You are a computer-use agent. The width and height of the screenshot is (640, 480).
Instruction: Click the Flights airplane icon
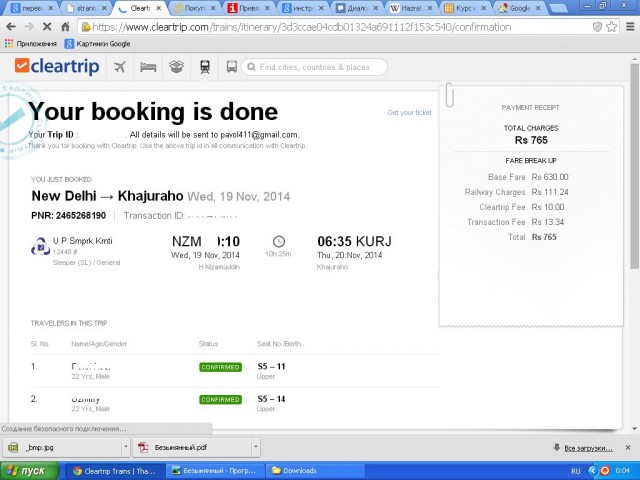point(120,67)
